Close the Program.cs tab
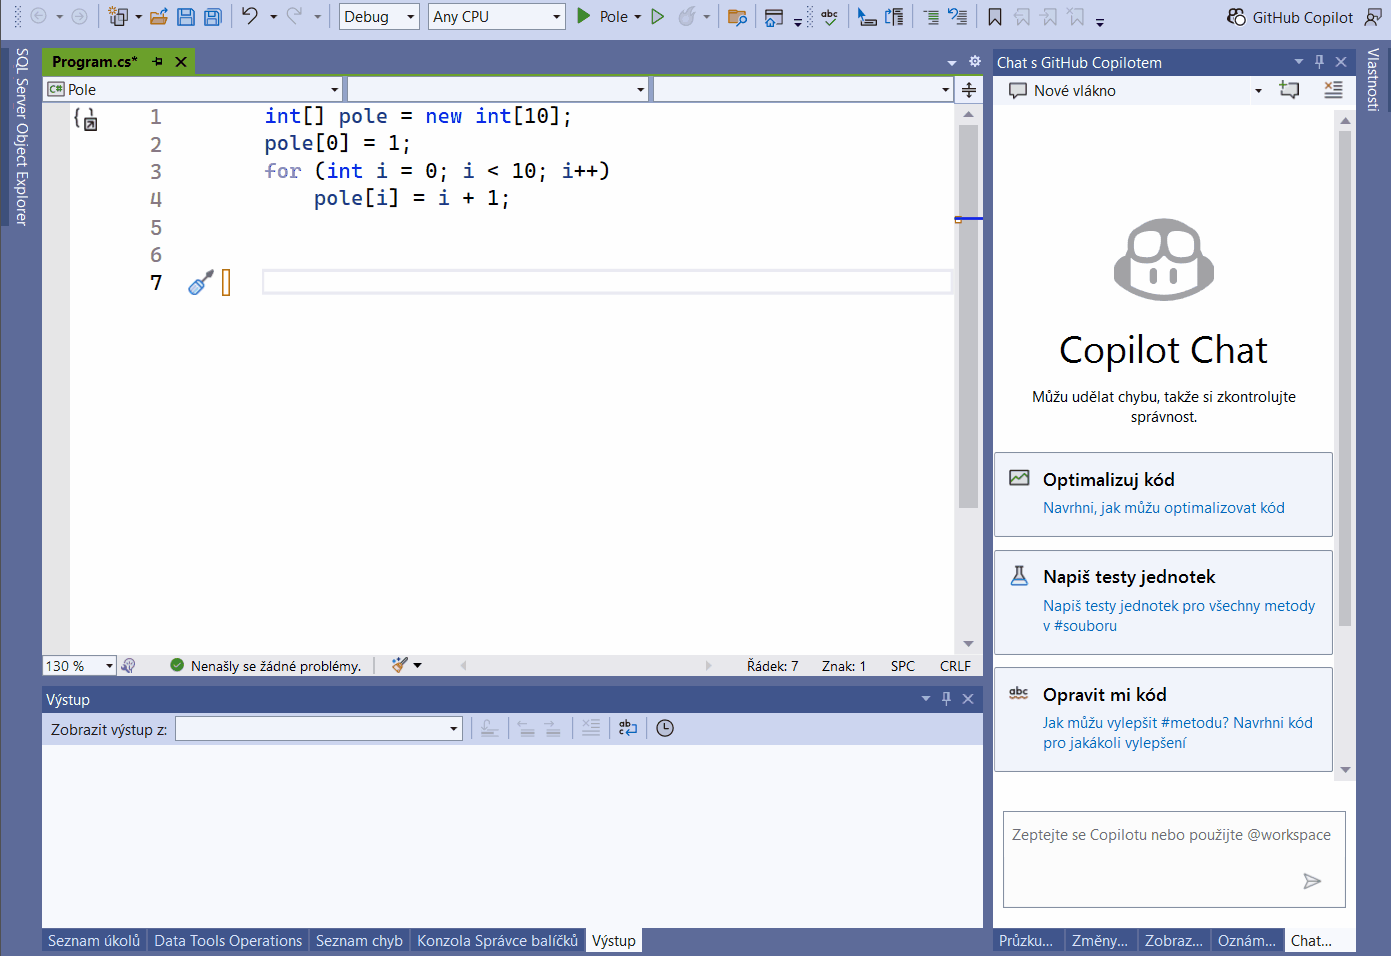Screen dimensions: 1391x956 (x=181, y=62)
